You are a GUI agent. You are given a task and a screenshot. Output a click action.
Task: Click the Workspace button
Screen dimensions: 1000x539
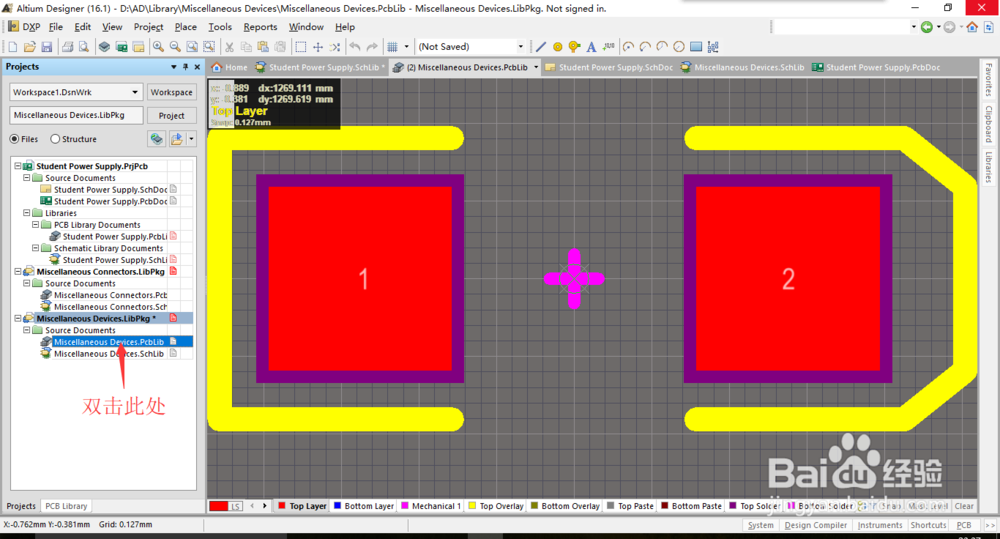172,92
